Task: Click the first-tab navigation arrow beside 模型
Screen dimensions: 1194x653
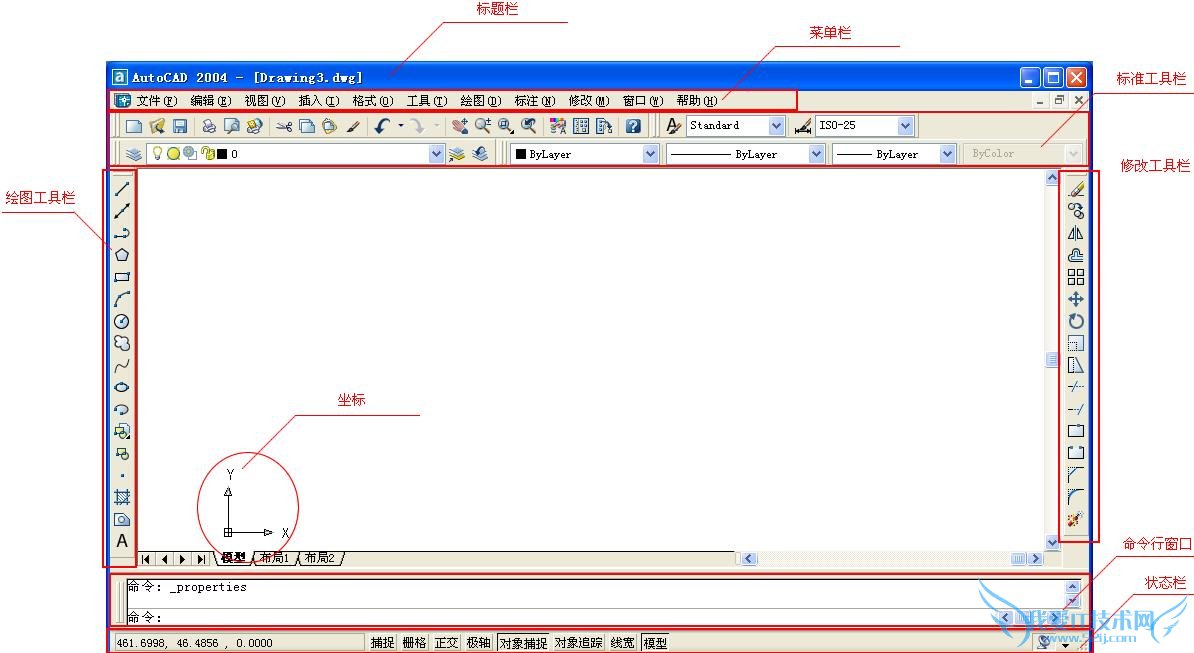Action: click(145, 559)
